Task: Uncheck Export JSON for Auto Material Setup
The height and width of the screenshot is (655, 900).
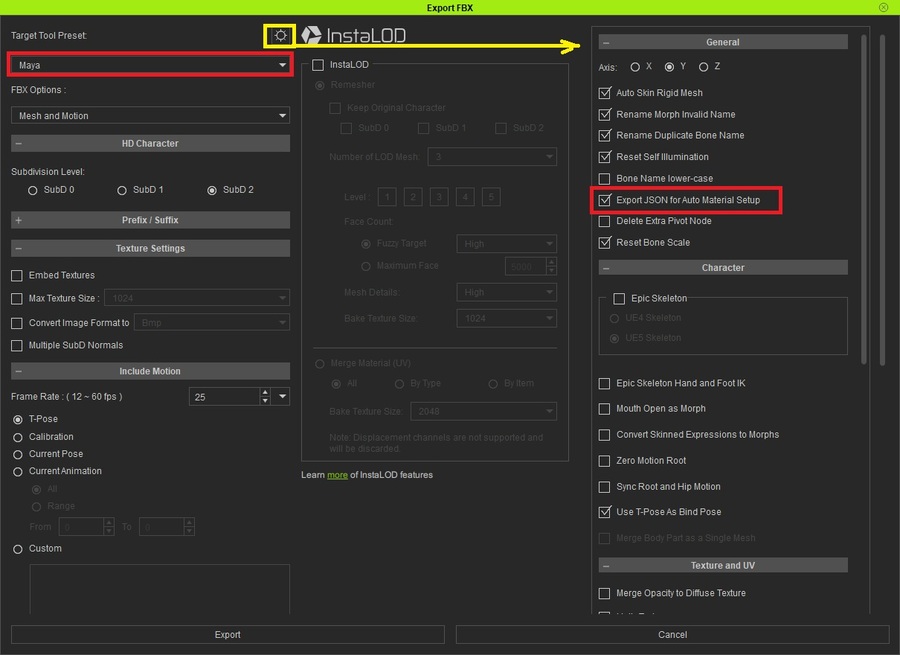Action: (604, 200)
